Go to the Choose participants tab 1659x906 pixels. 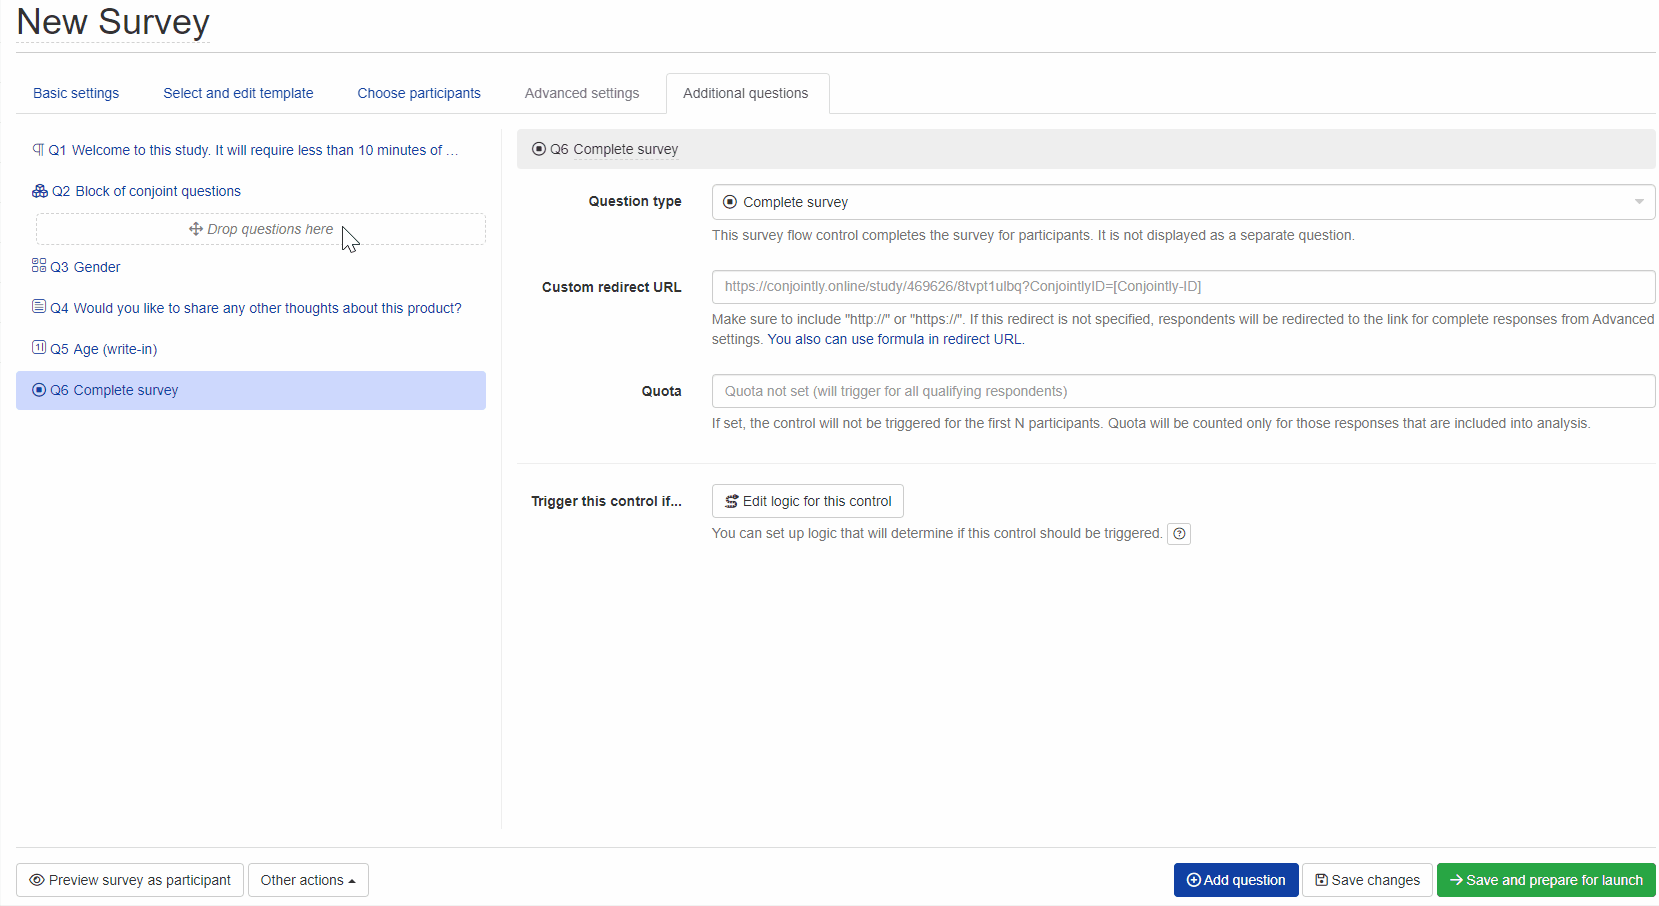[x=419, y=93]
